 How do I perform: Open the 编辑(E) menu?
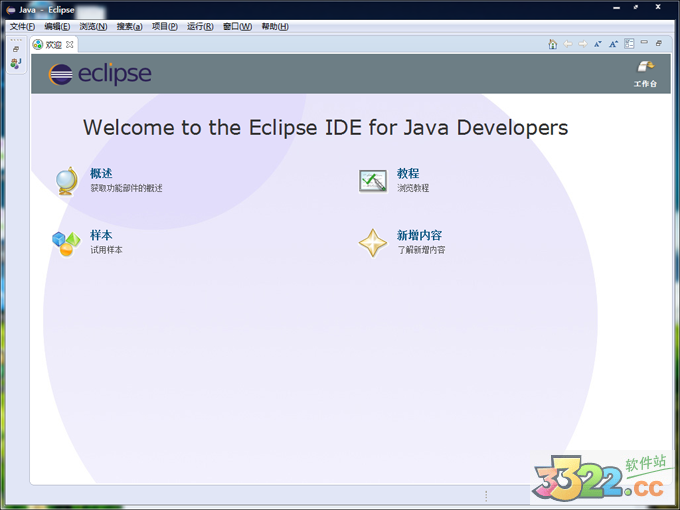(57, 26)
